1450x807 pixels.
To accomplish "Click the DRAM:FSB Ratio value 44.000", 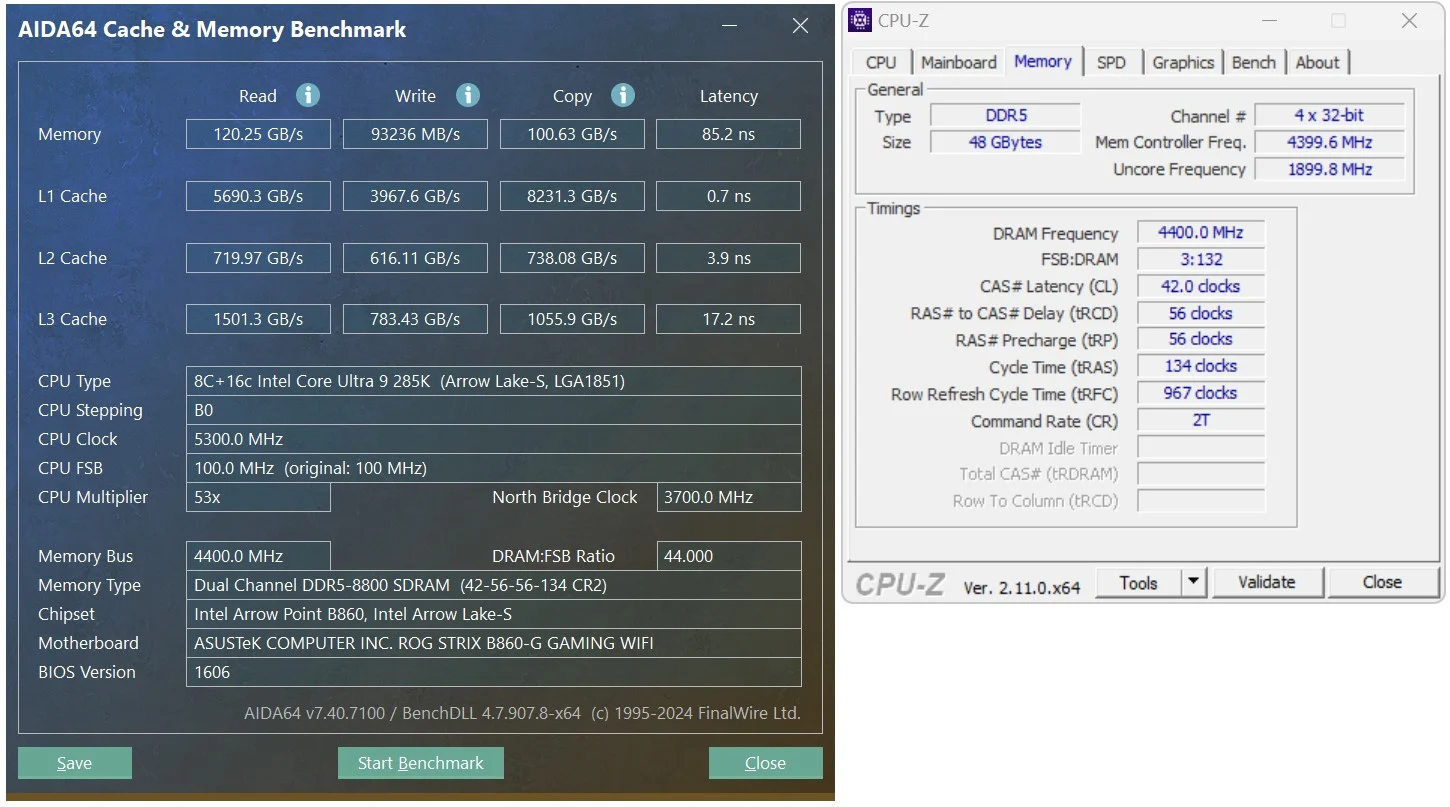I will 729,556.
